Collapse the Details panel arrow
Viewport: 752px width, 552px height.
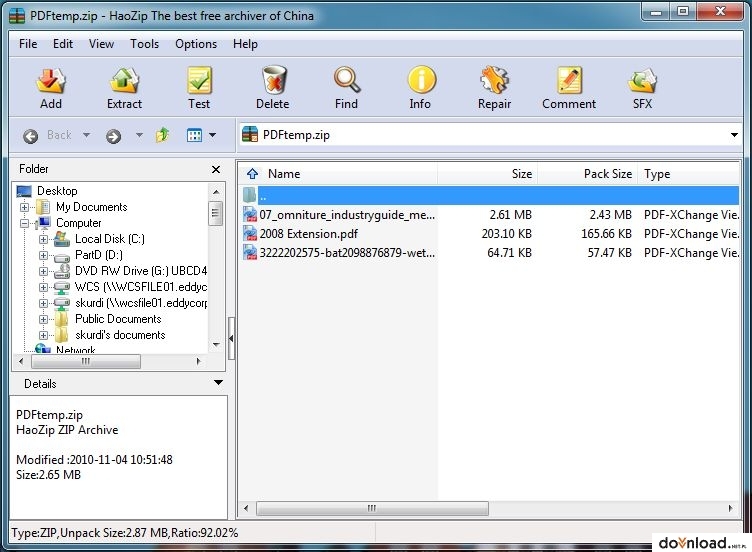tap(218, 383)
